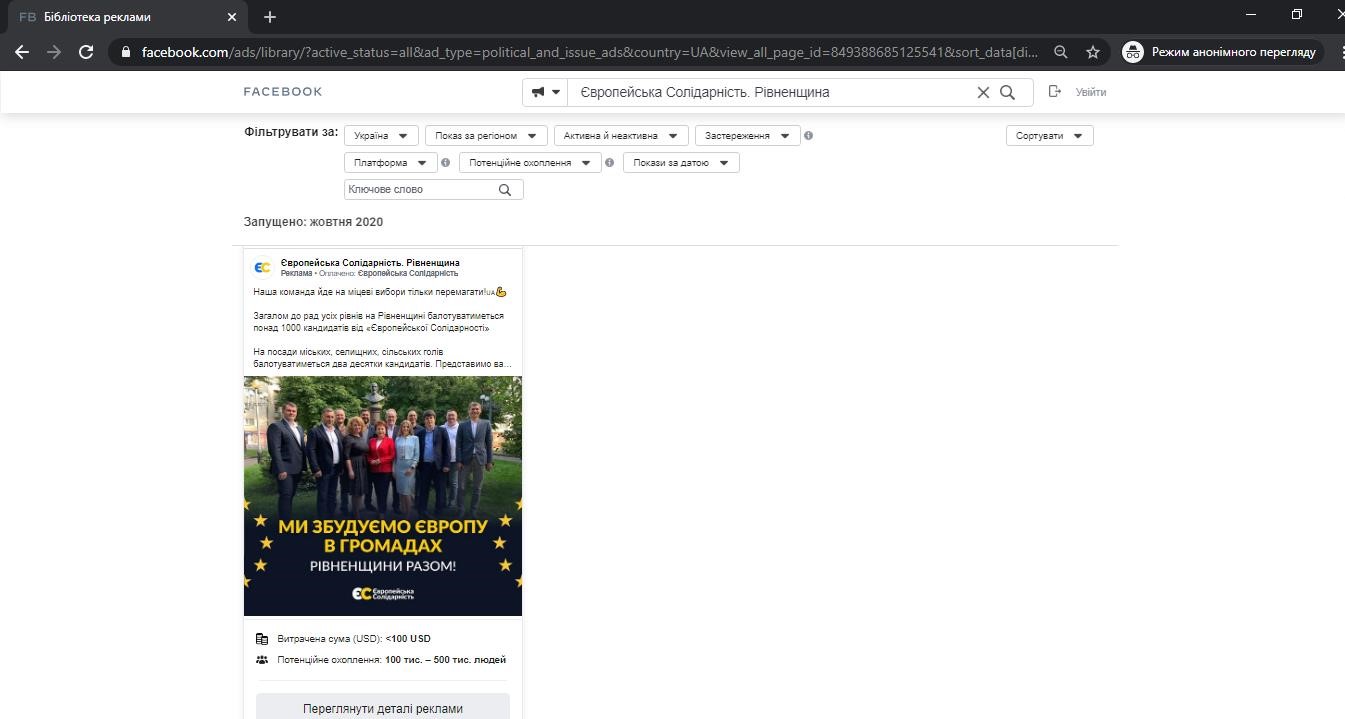
Task: Open a new browser tab
Action: click(x=270, y=17)
